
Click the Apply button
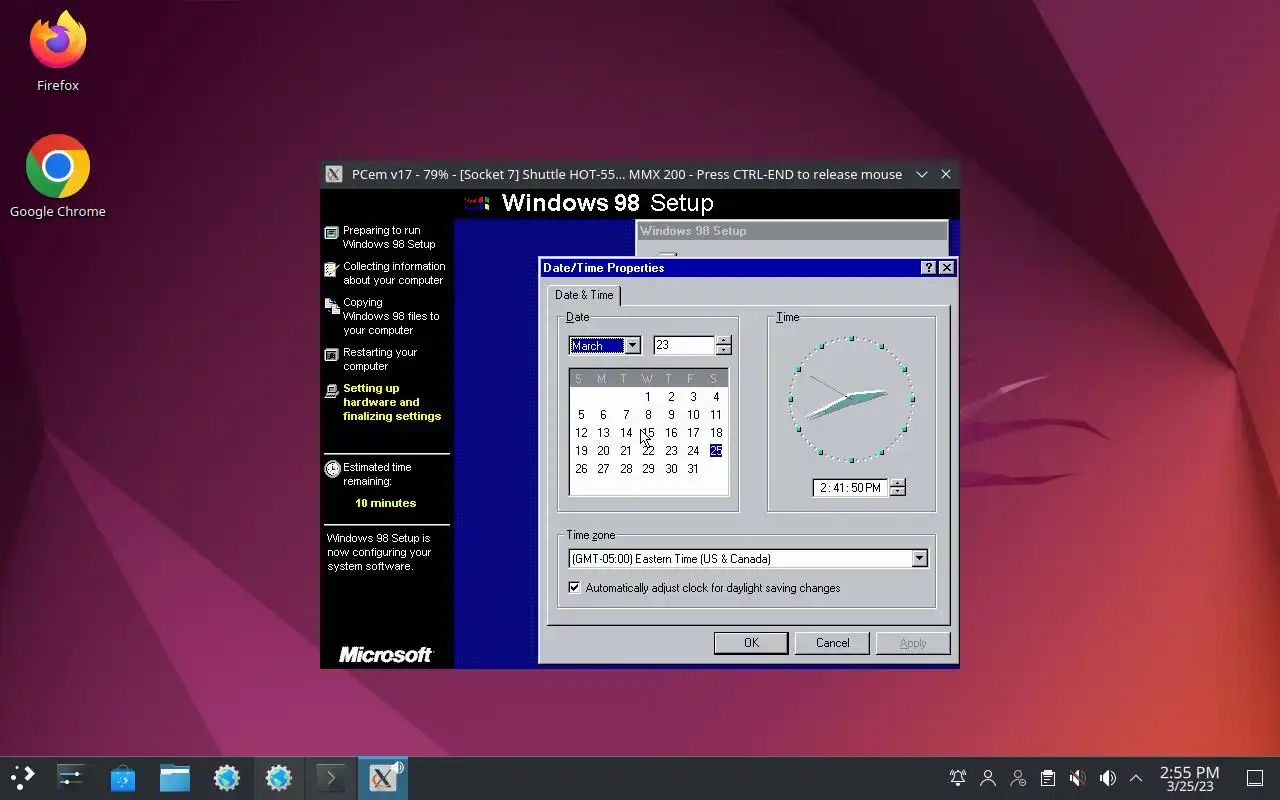pos(913,643)
